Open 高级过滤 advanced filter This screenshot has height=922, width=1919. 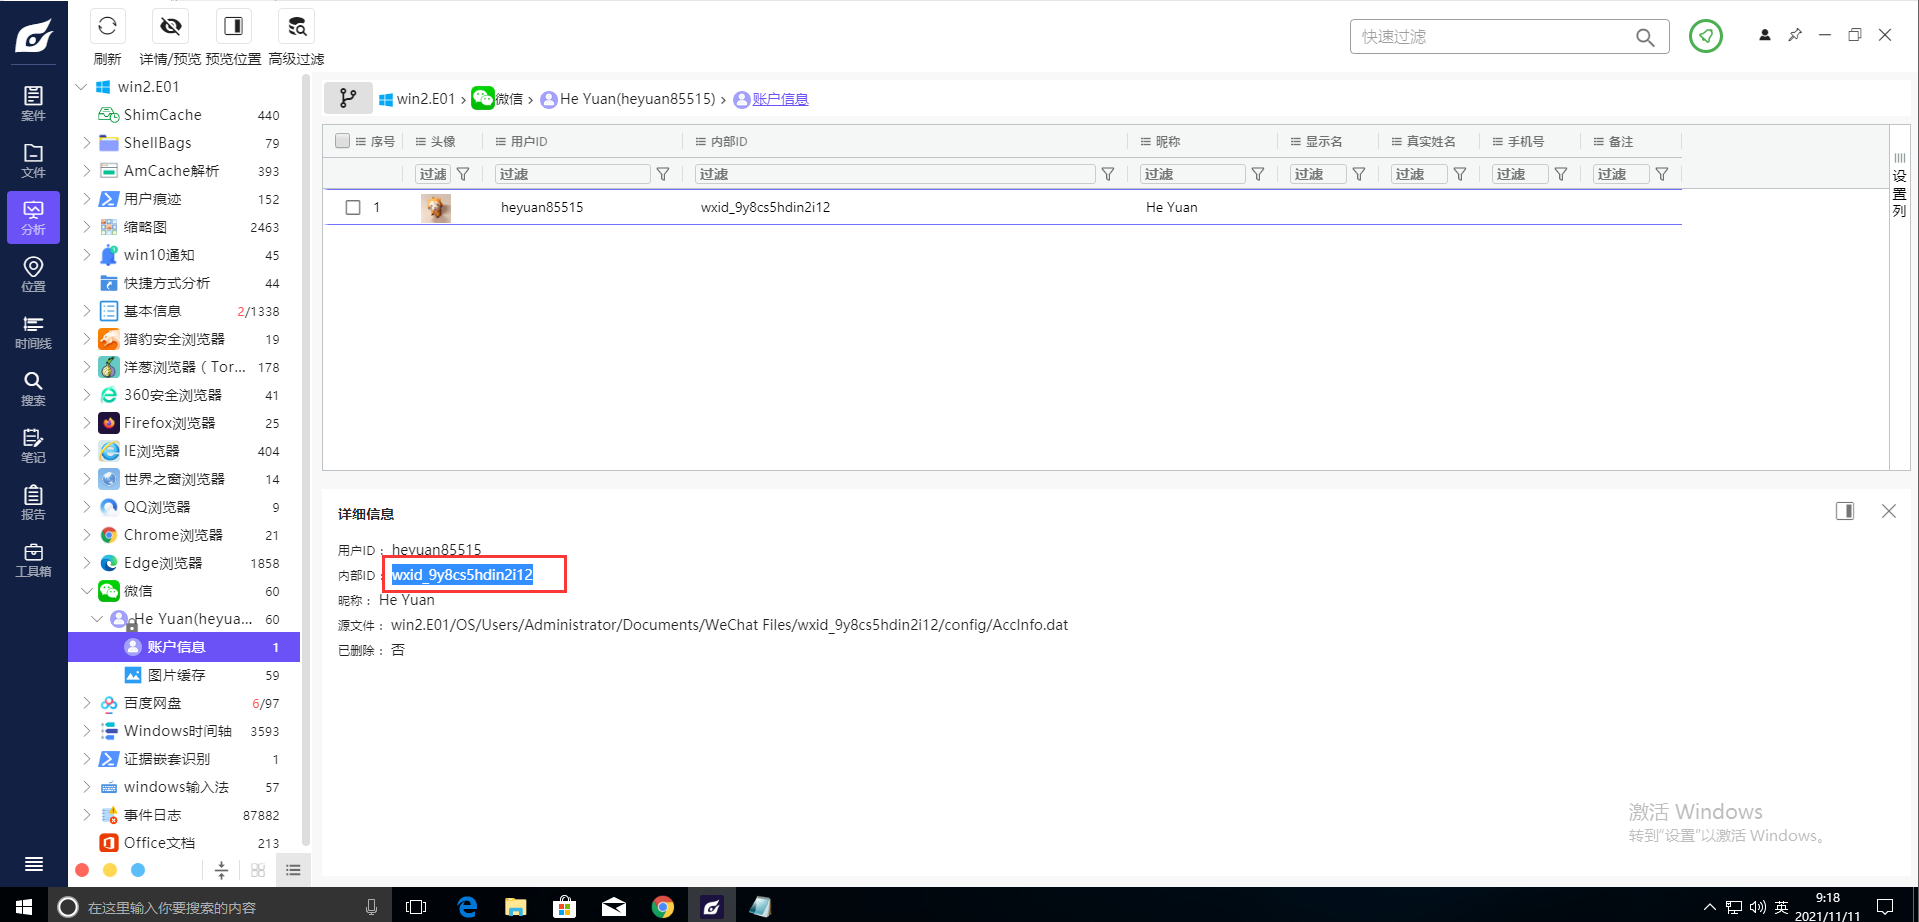297,26
